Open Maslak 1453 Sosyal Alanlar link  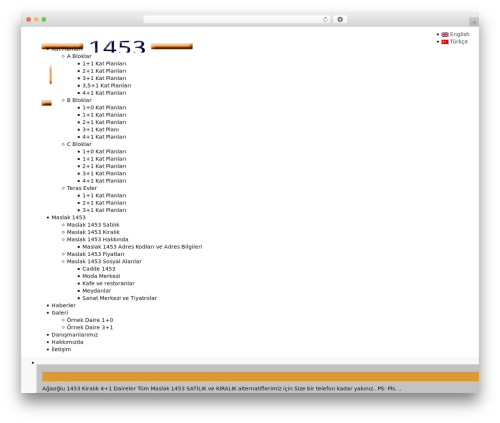click(104, 262)
